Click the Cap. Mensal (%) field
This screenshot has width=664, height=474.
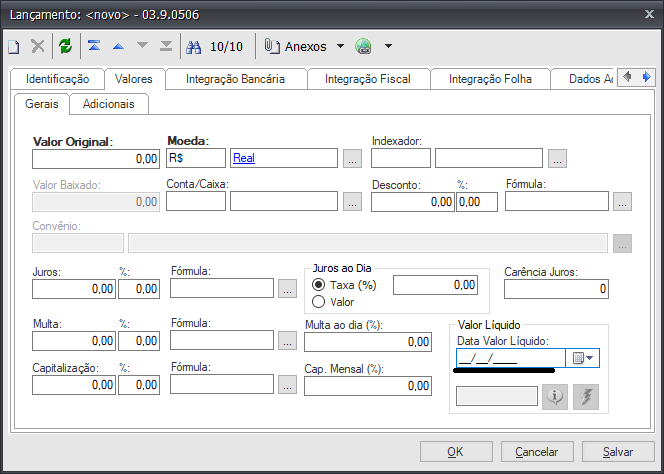tap(368, 386)
